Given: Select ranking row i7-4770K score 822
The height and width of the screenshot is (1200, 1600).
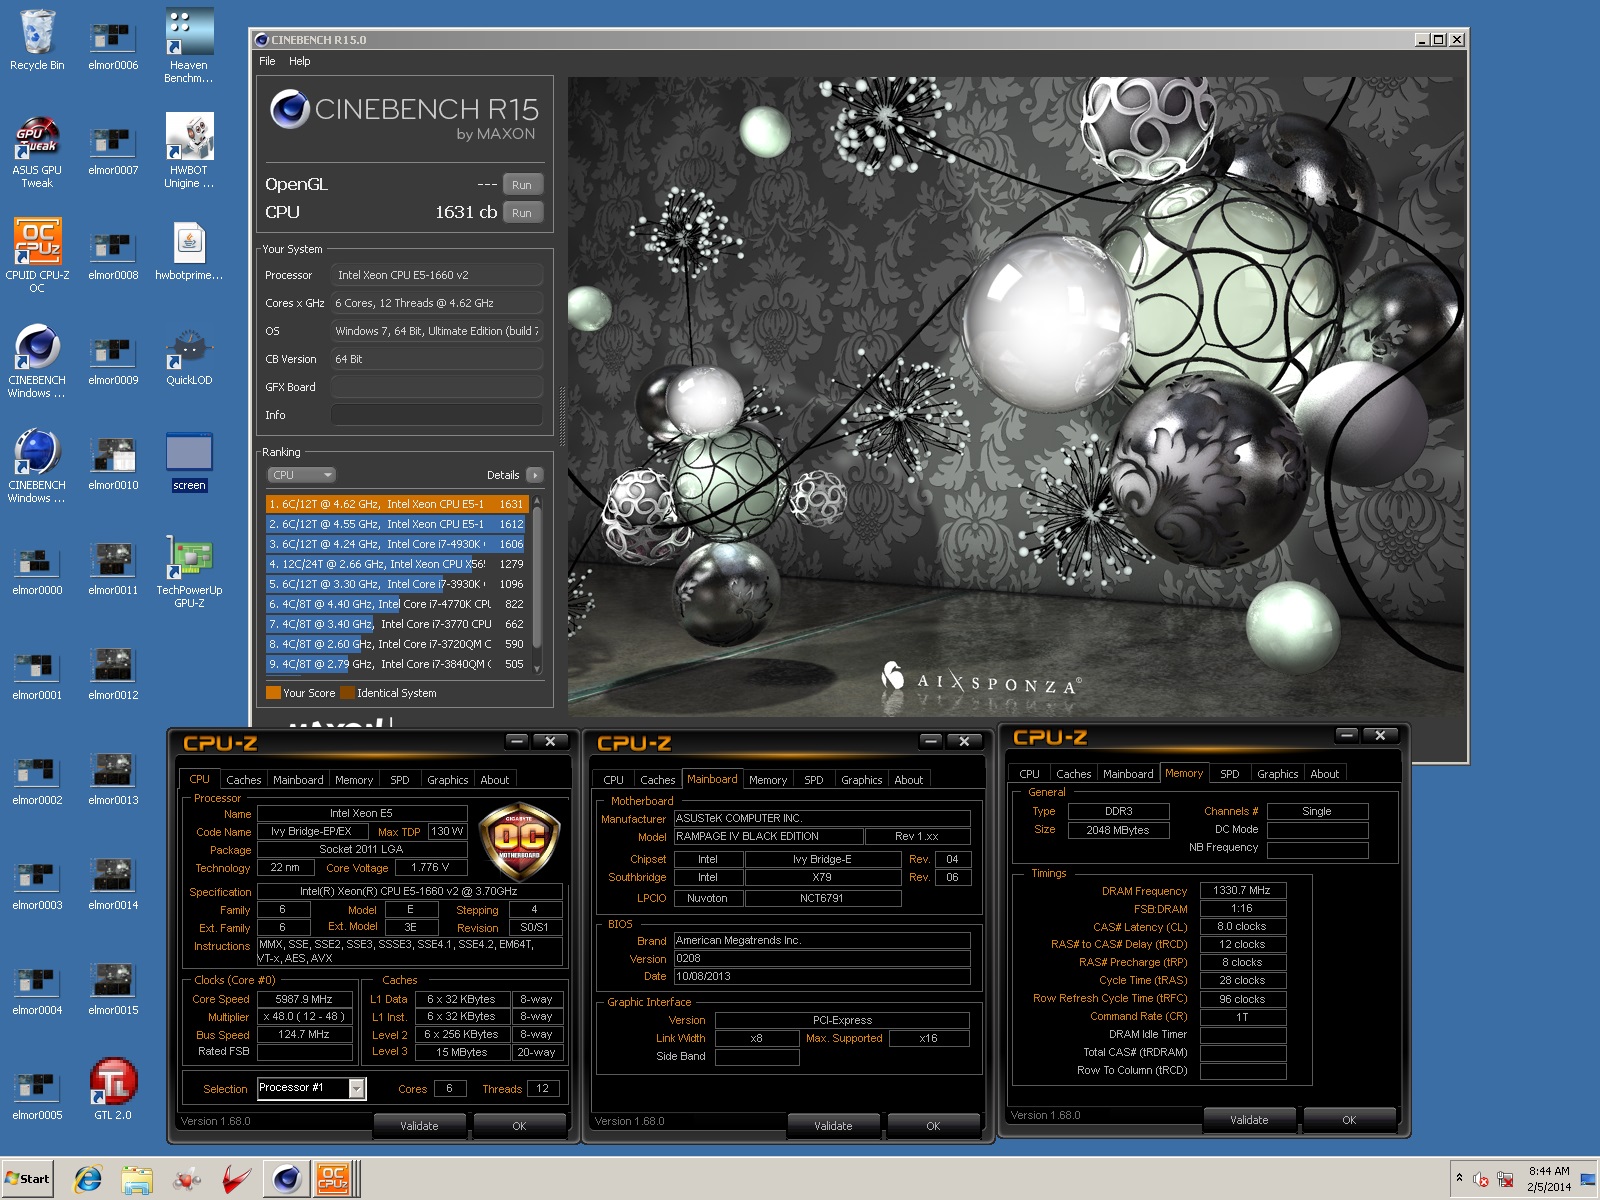Looking at the screenshot, I should pos(397,604).
